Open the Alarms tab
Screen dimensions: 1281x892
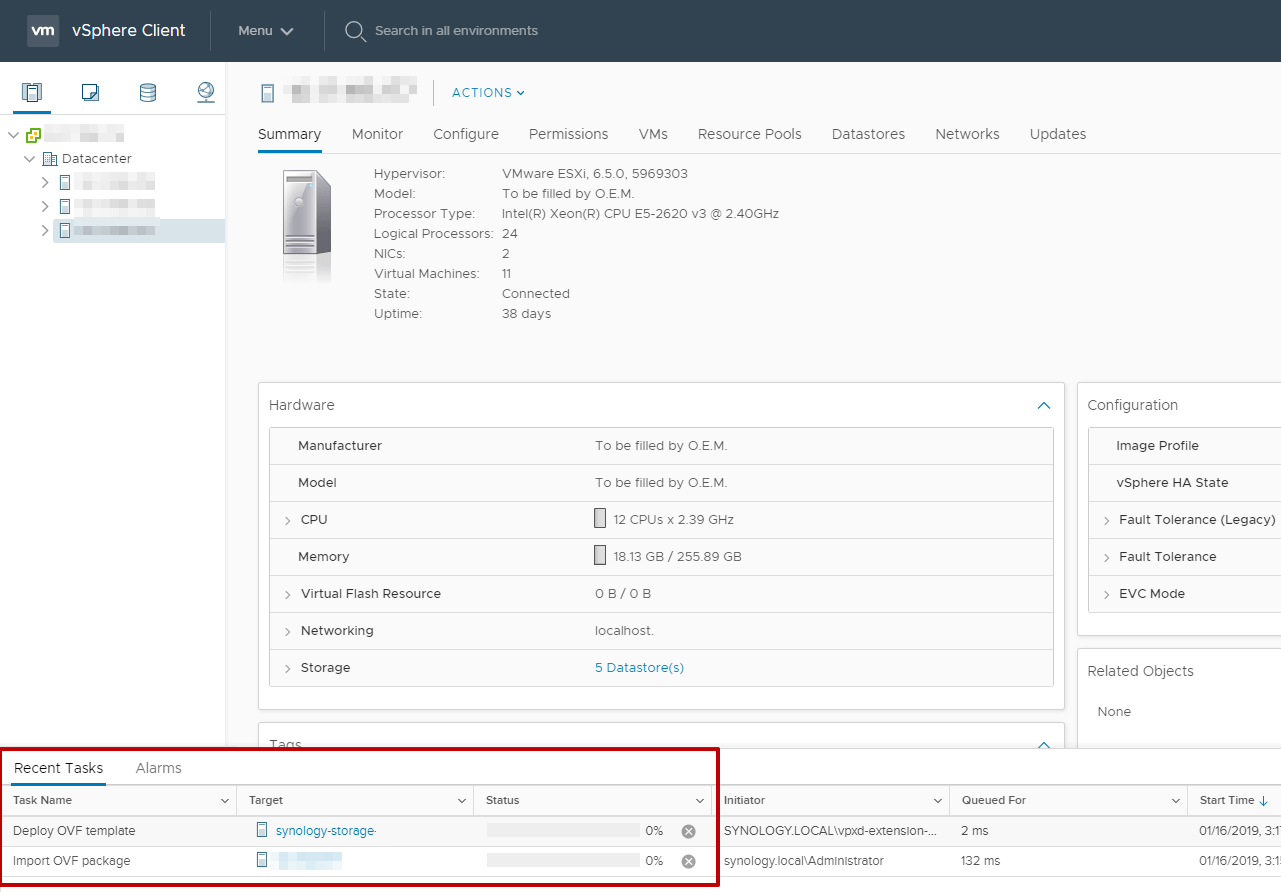click(158, 768)
